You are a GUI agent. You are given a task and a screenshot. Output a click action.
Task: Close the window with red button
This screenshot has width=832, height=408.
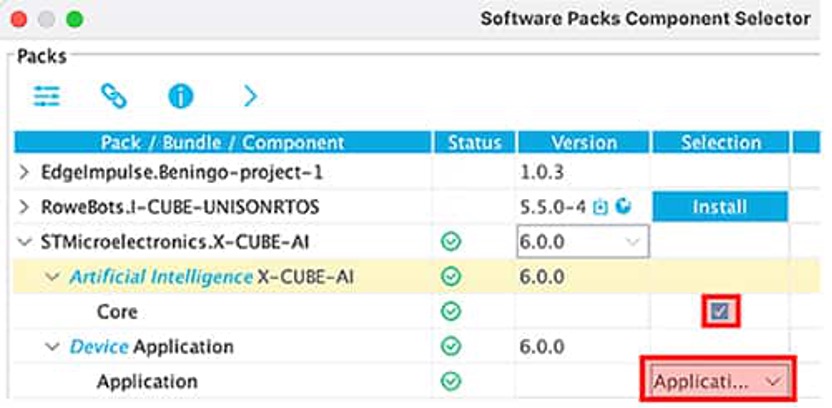[x=19, y=19]
